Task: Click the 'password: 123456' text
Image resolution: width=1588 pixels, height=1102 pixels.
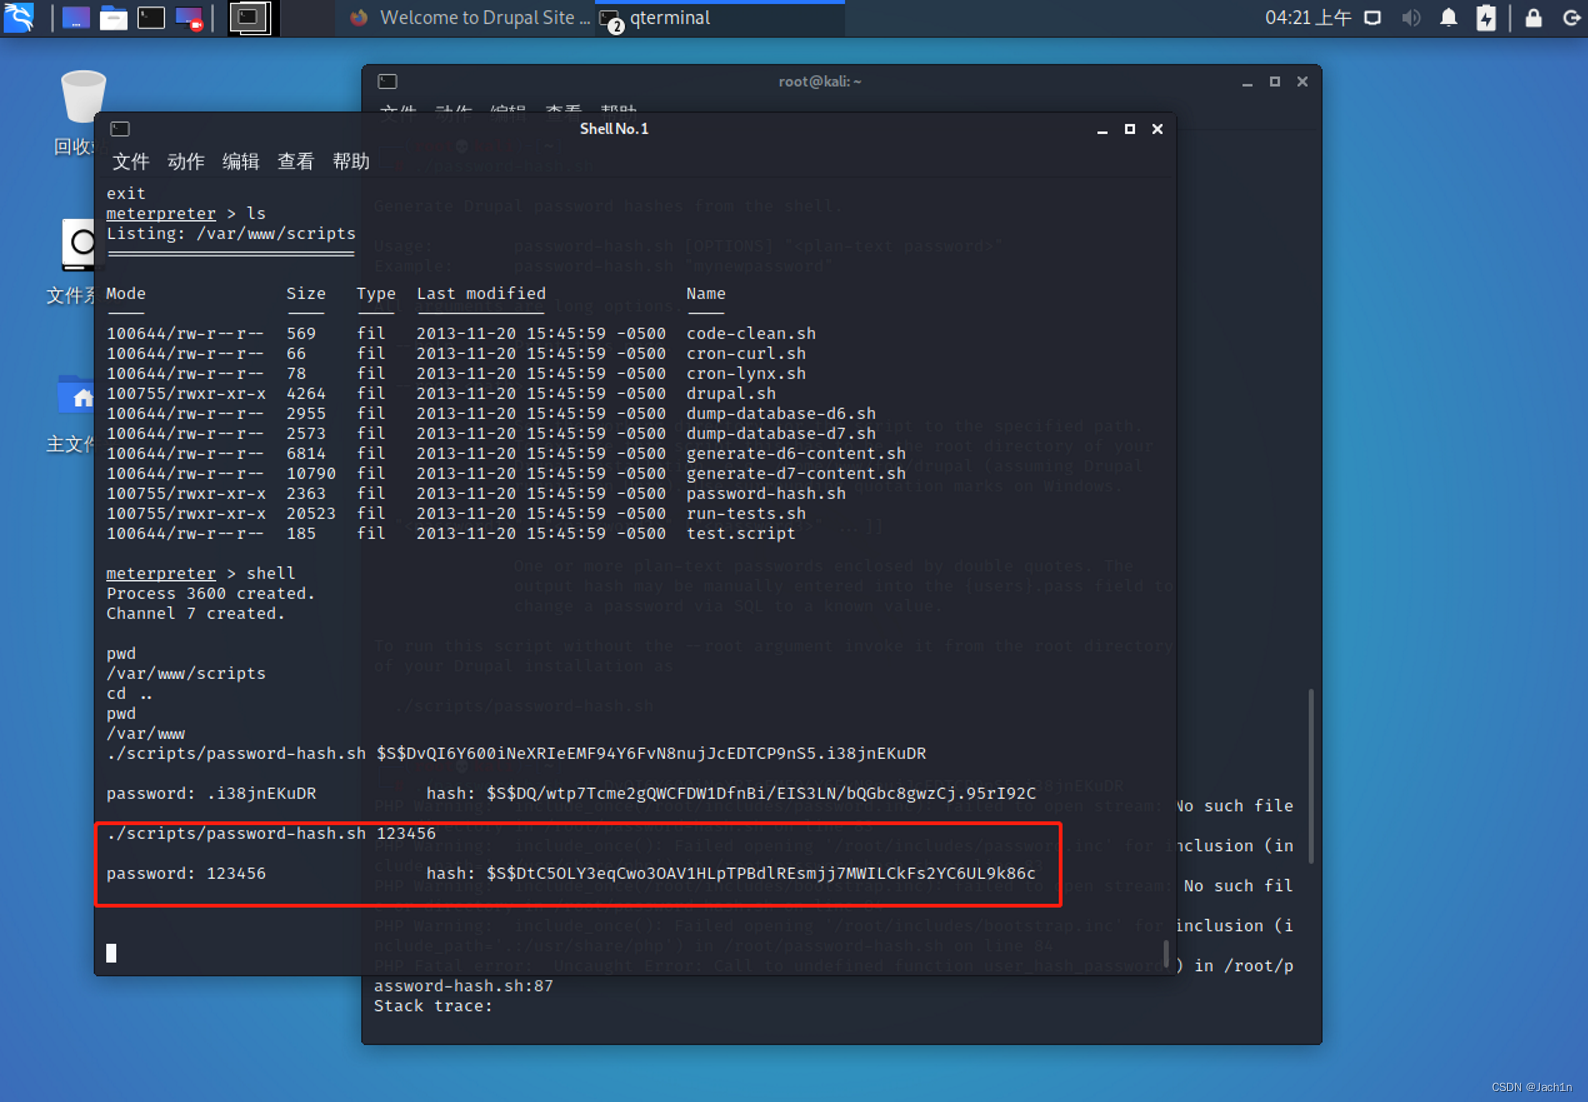Action: 186,873
